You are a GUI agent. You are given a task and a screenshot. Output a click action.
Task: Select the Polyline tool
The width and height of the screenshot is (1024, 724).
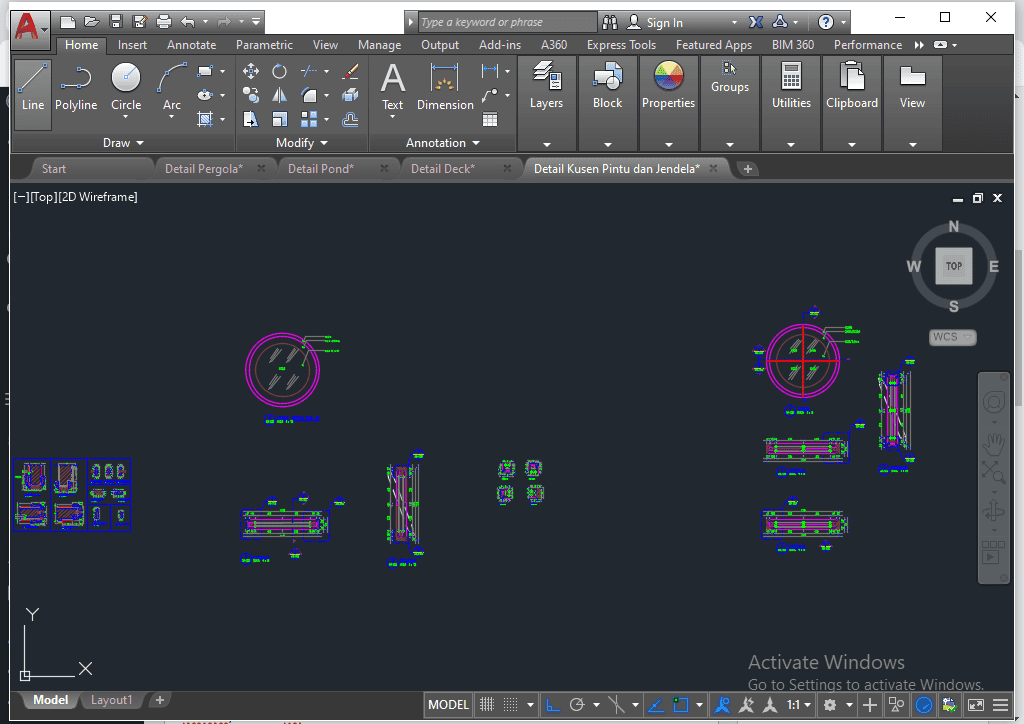coord(76,88)
